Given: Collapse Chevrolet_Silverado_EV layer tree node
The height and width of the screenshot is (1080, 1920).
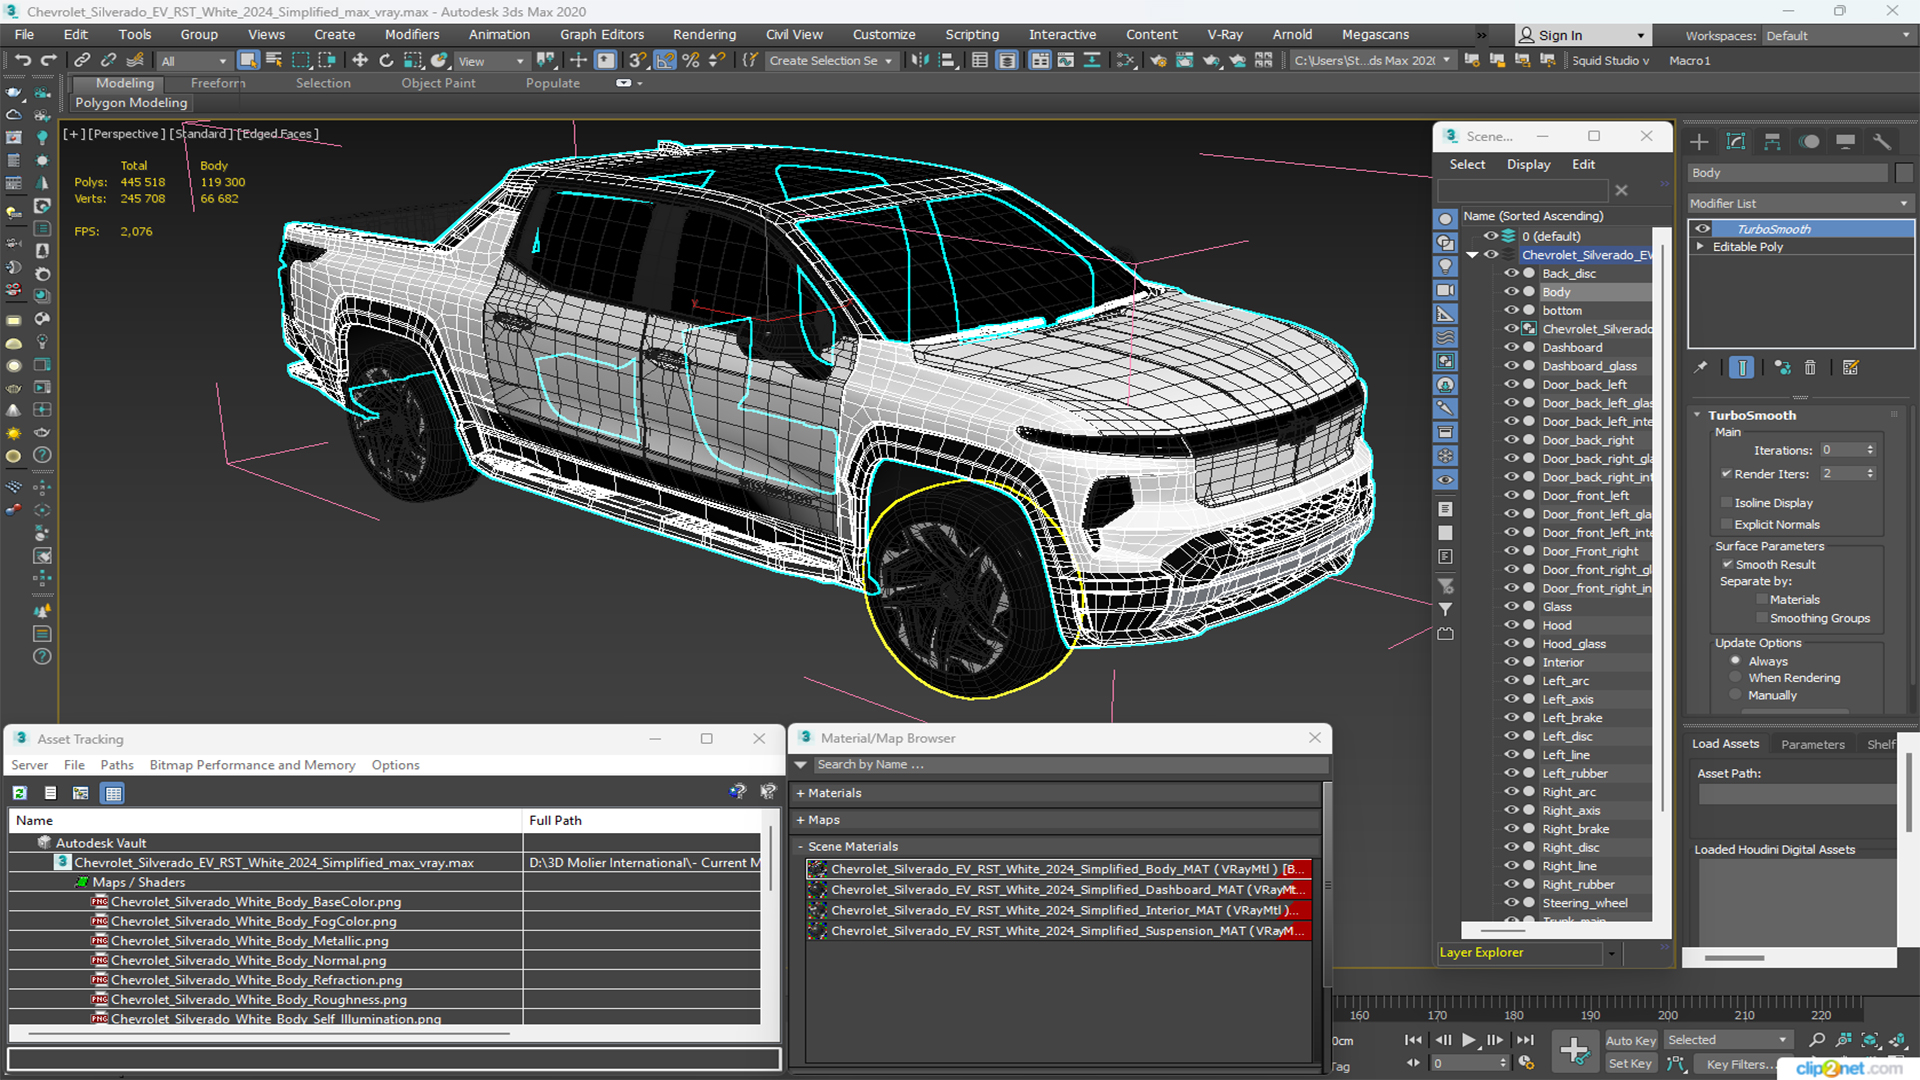Looking at the screenshot, I should tap(1472, 255).
